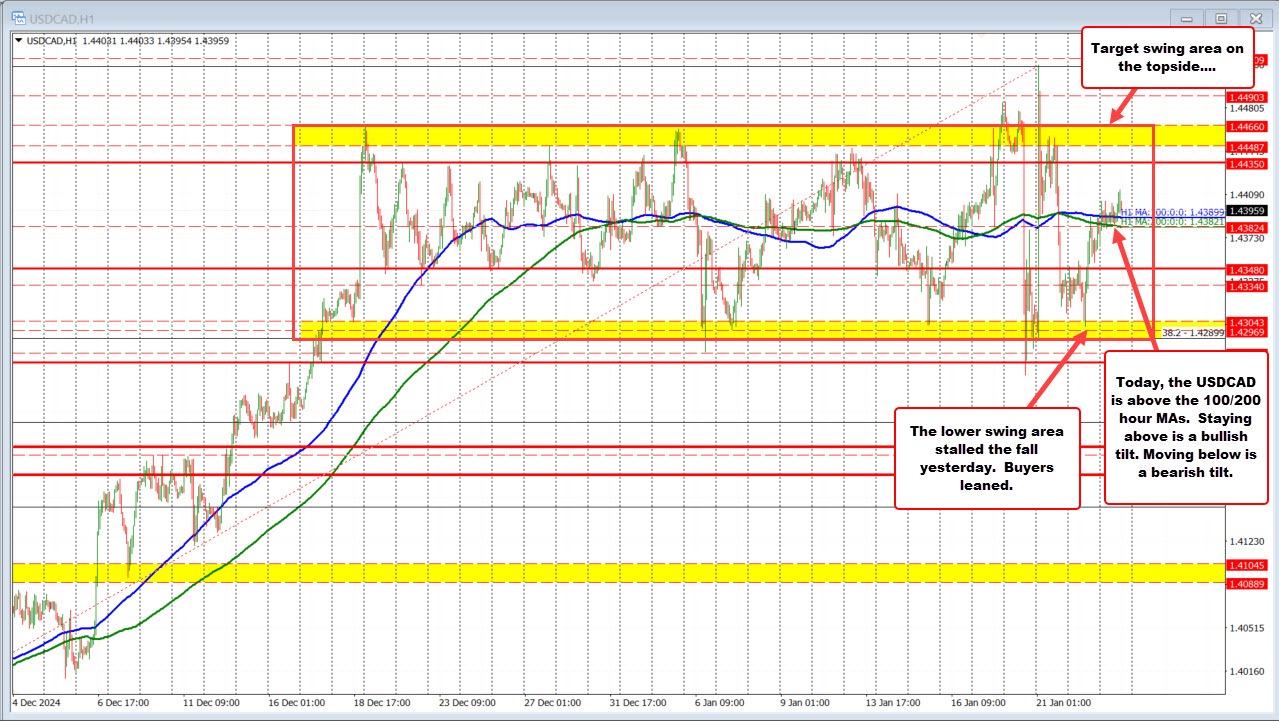This screenshot has width=1279, height=721.
Task: Click the yellow zone at 1.41045
Action: click(x=600, y=574)
